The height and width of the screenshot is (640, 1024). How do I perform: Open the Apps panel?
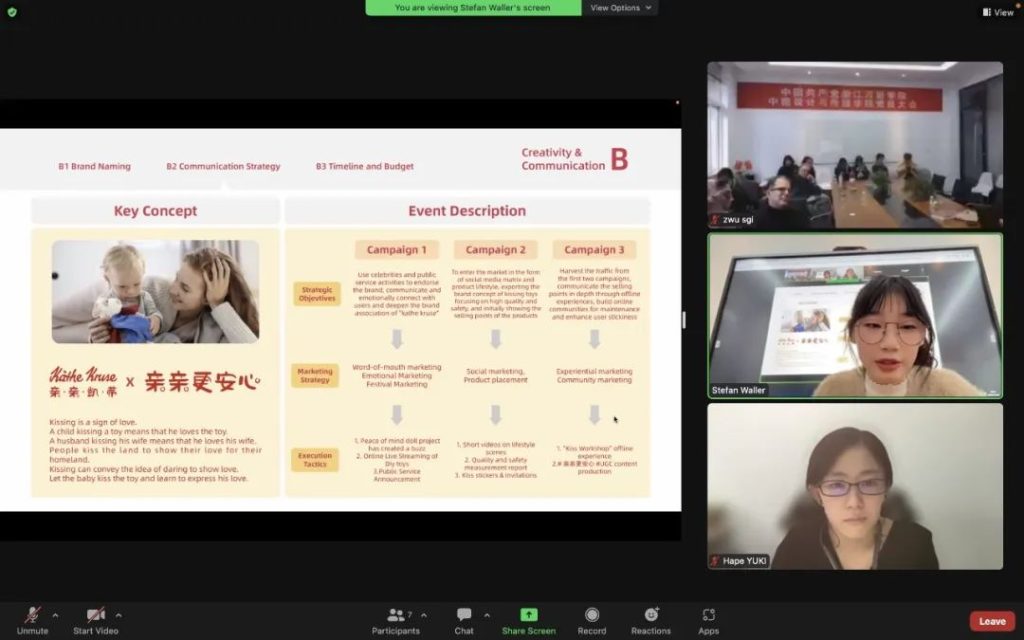pos(708,619)
